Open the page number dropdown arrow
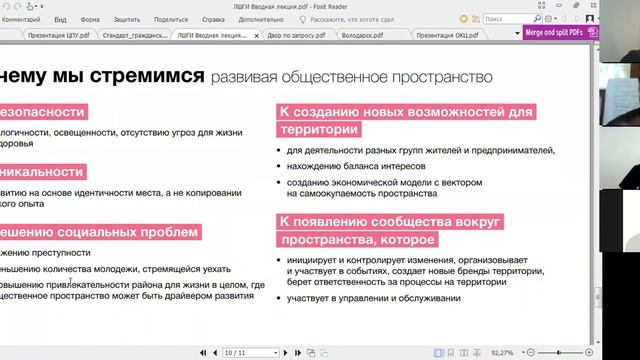The height and width of the screenshot is (360, 640). tap(276, 353)
